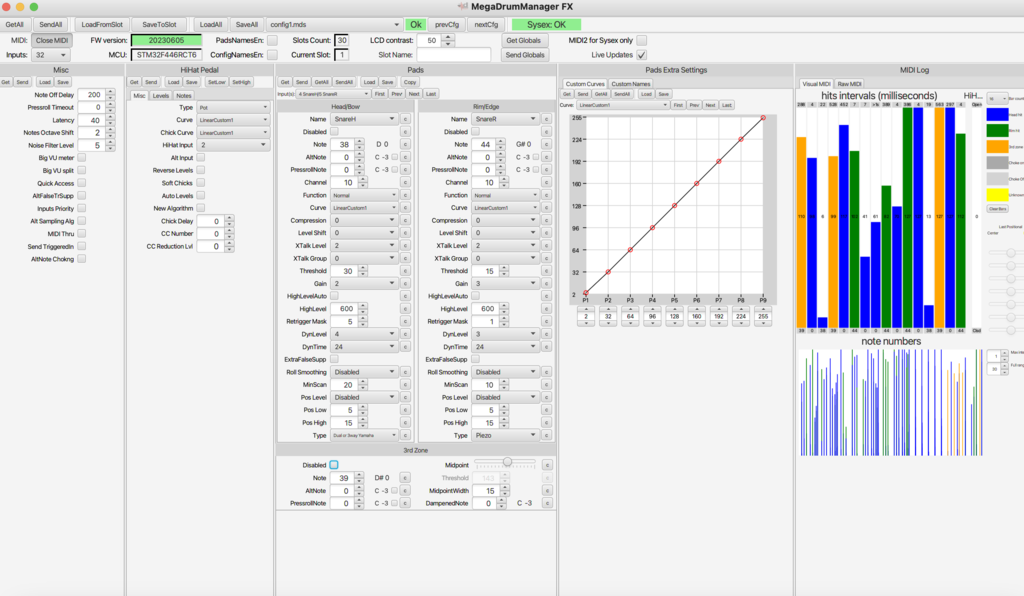Click the 'c' button beside Head/Bow Function

pos(405,195)
